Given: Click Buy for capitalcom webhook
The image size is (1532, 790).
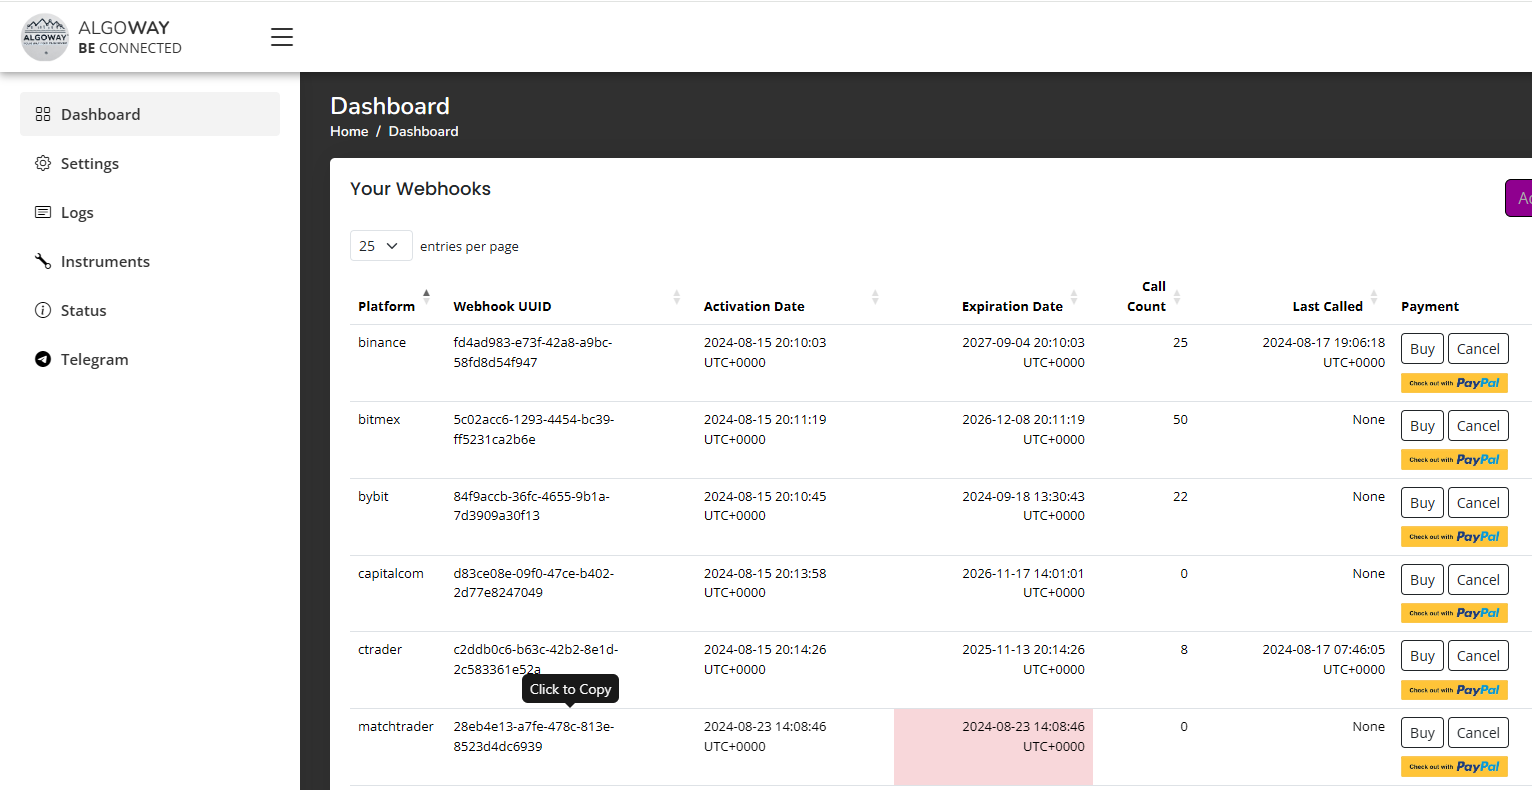Looking at the screenshot, I should pyautogui.click(x=1422, y=580).
